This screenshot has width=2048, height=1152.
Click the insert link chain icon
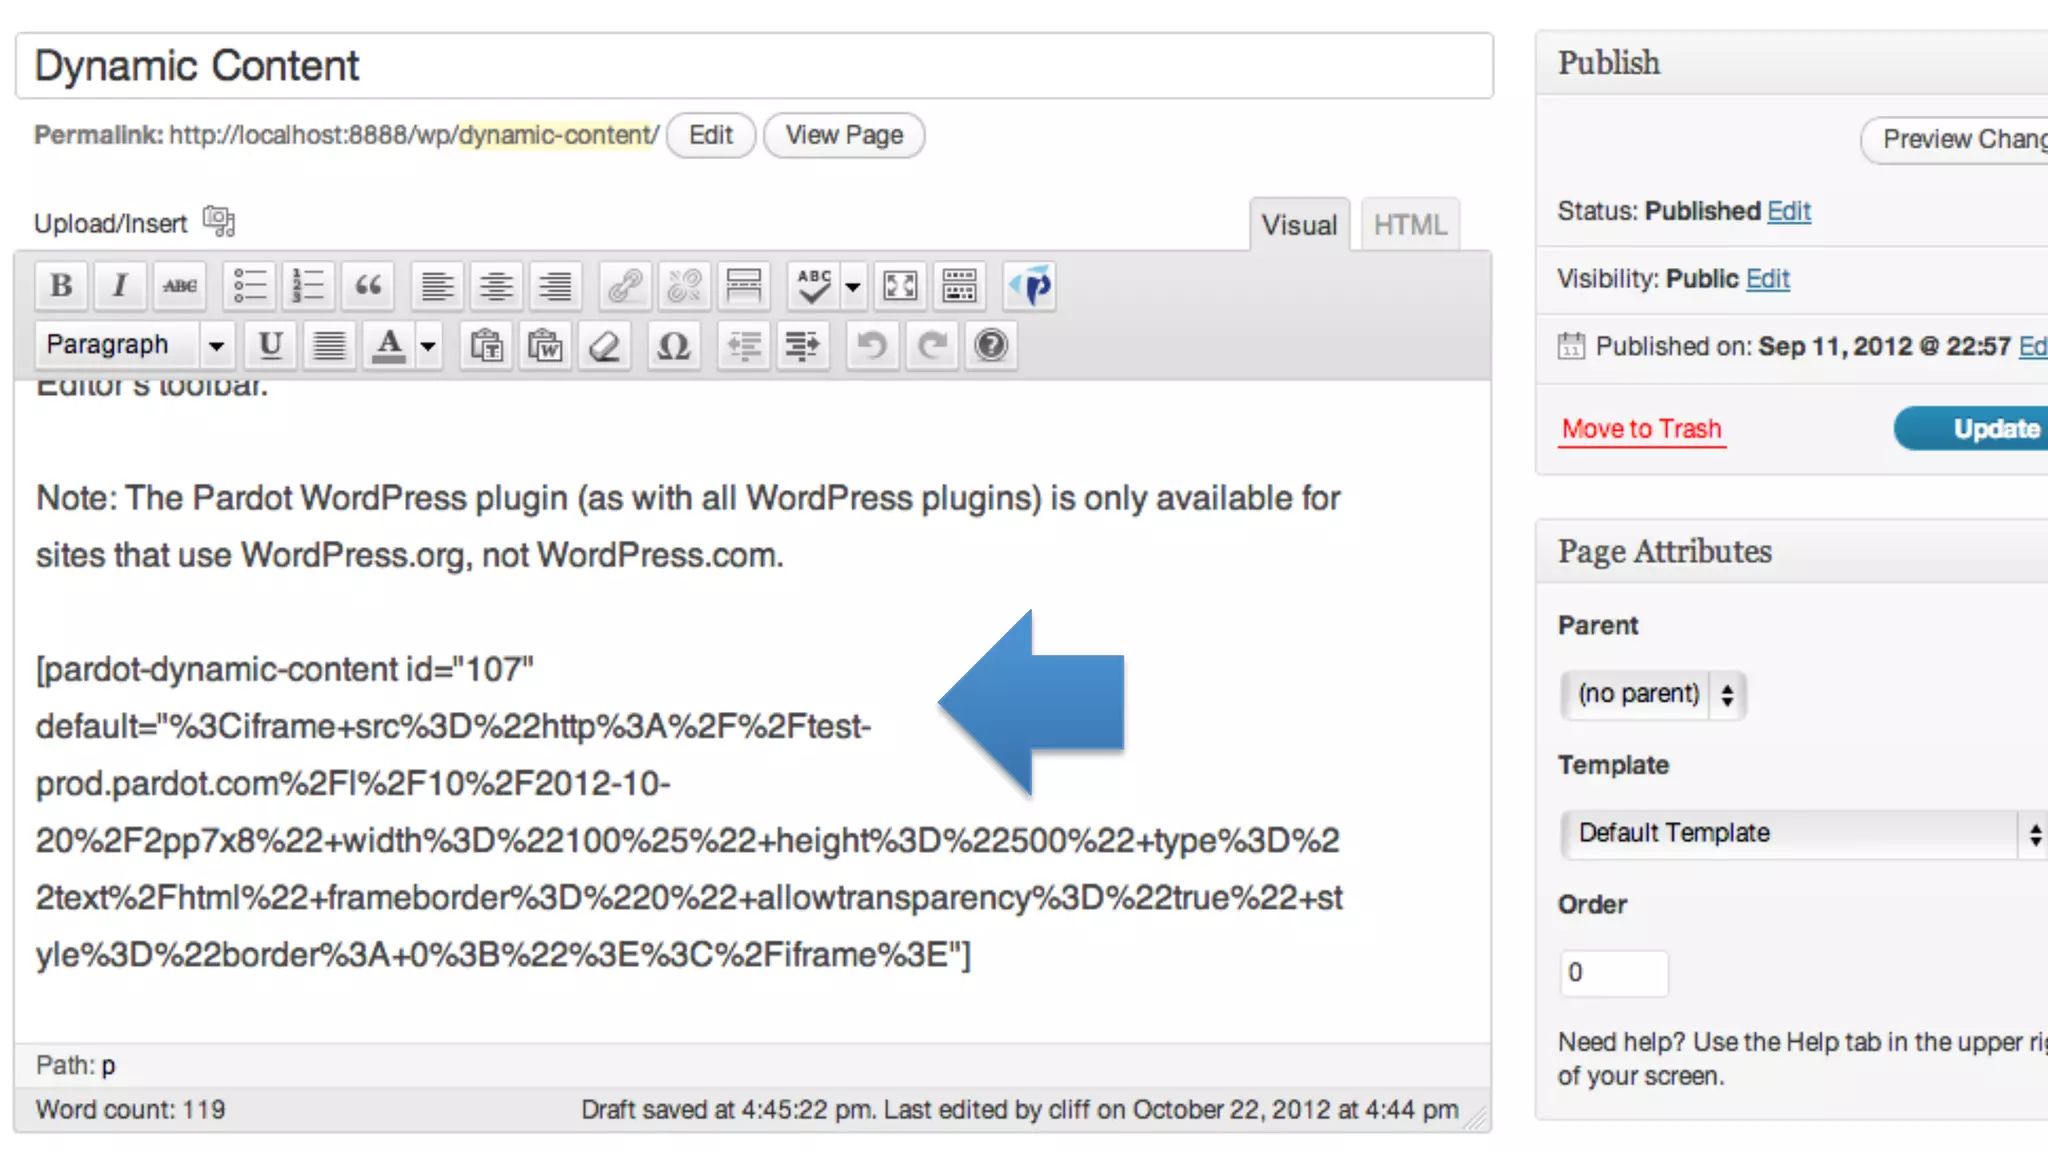(x=626, y=287)
